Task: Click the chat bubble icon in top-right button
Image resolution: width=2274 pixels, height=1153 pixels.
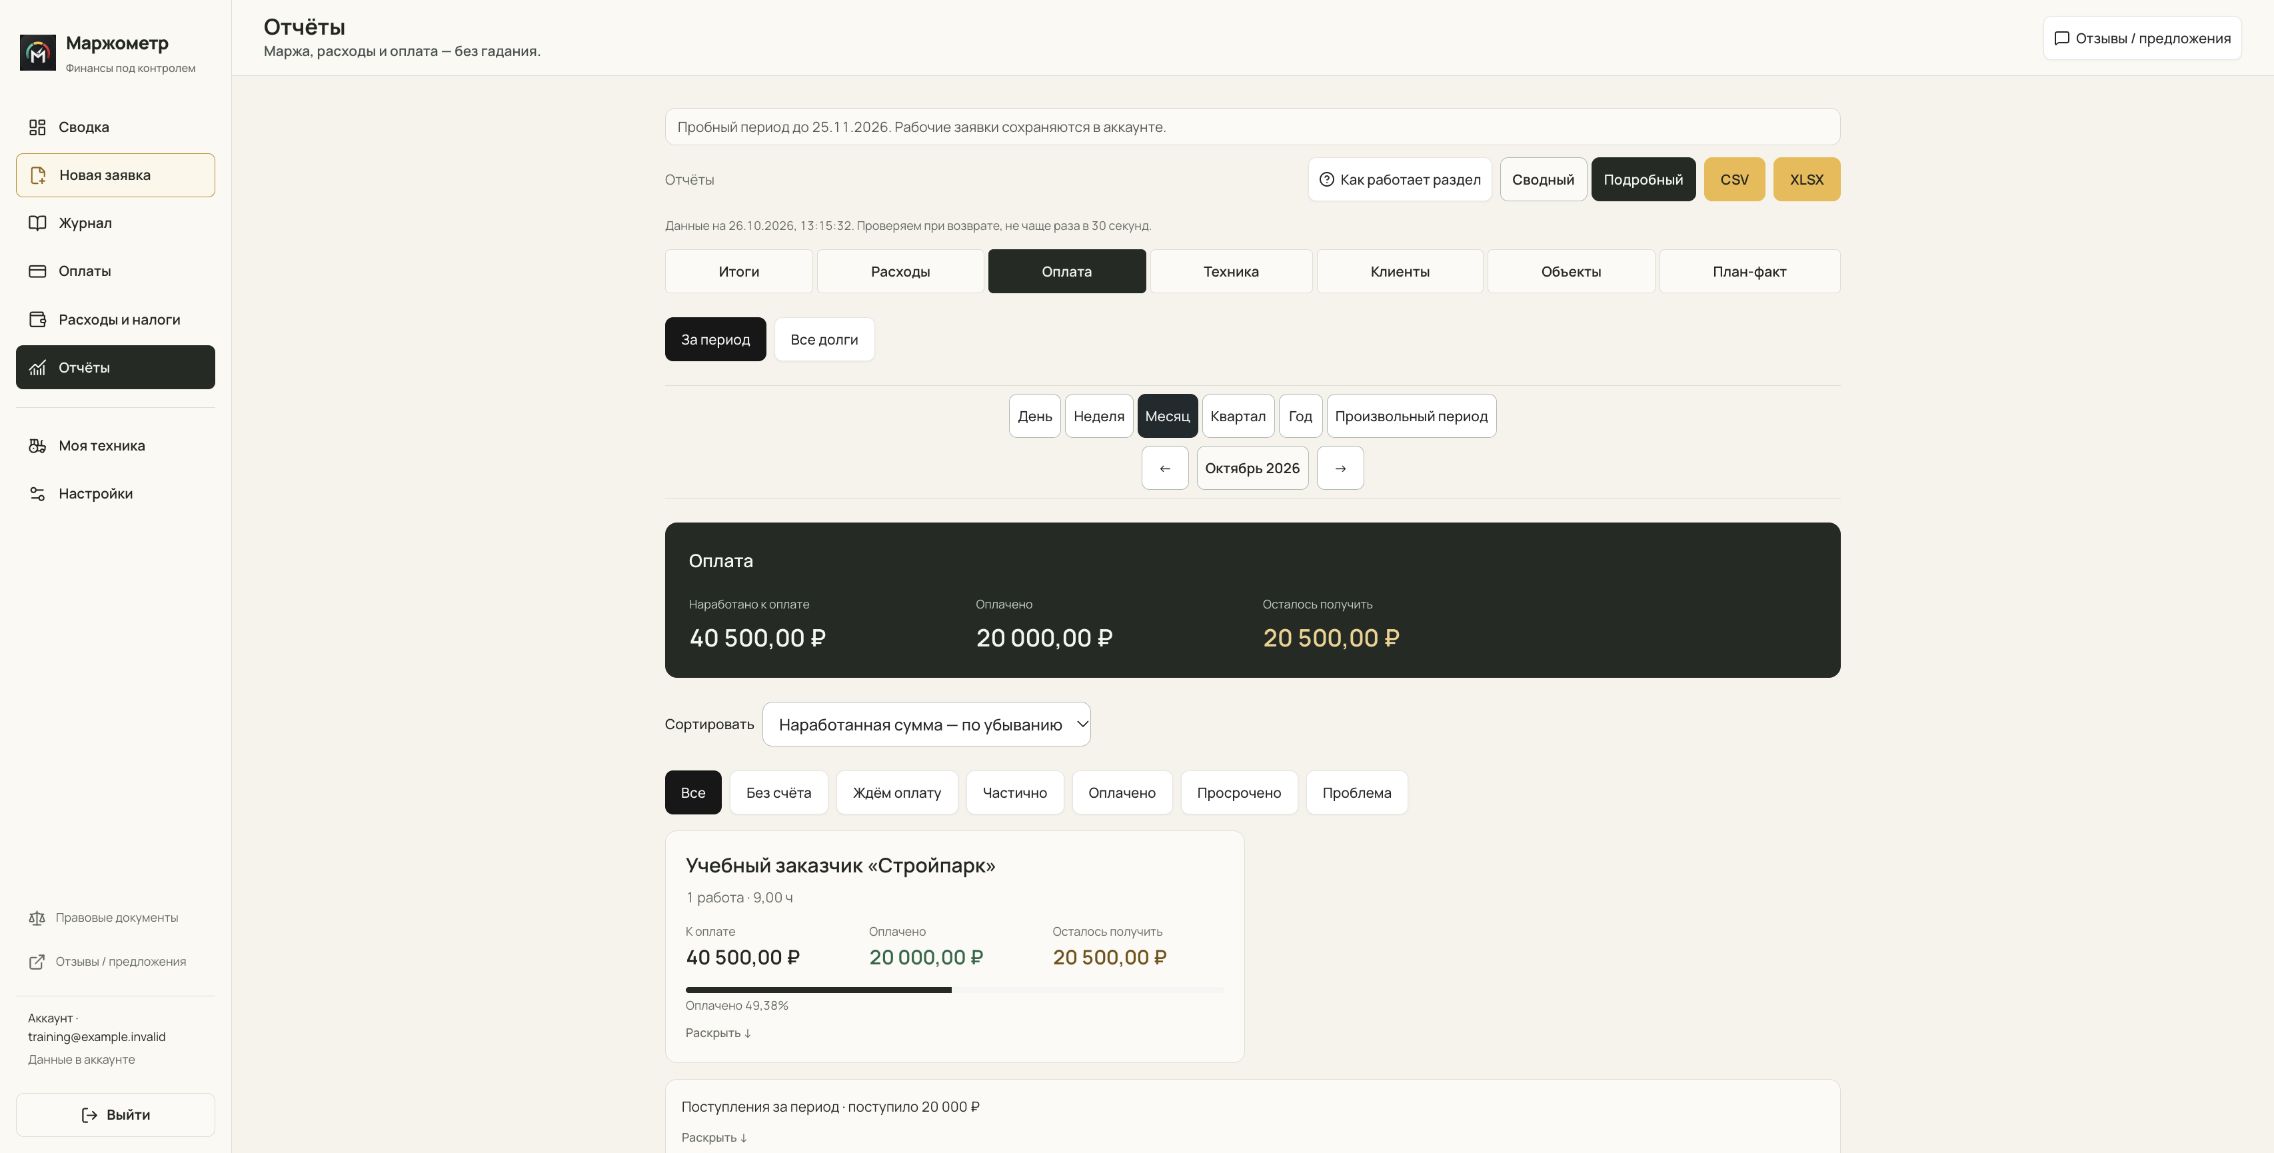Action: coord(2061,38)
